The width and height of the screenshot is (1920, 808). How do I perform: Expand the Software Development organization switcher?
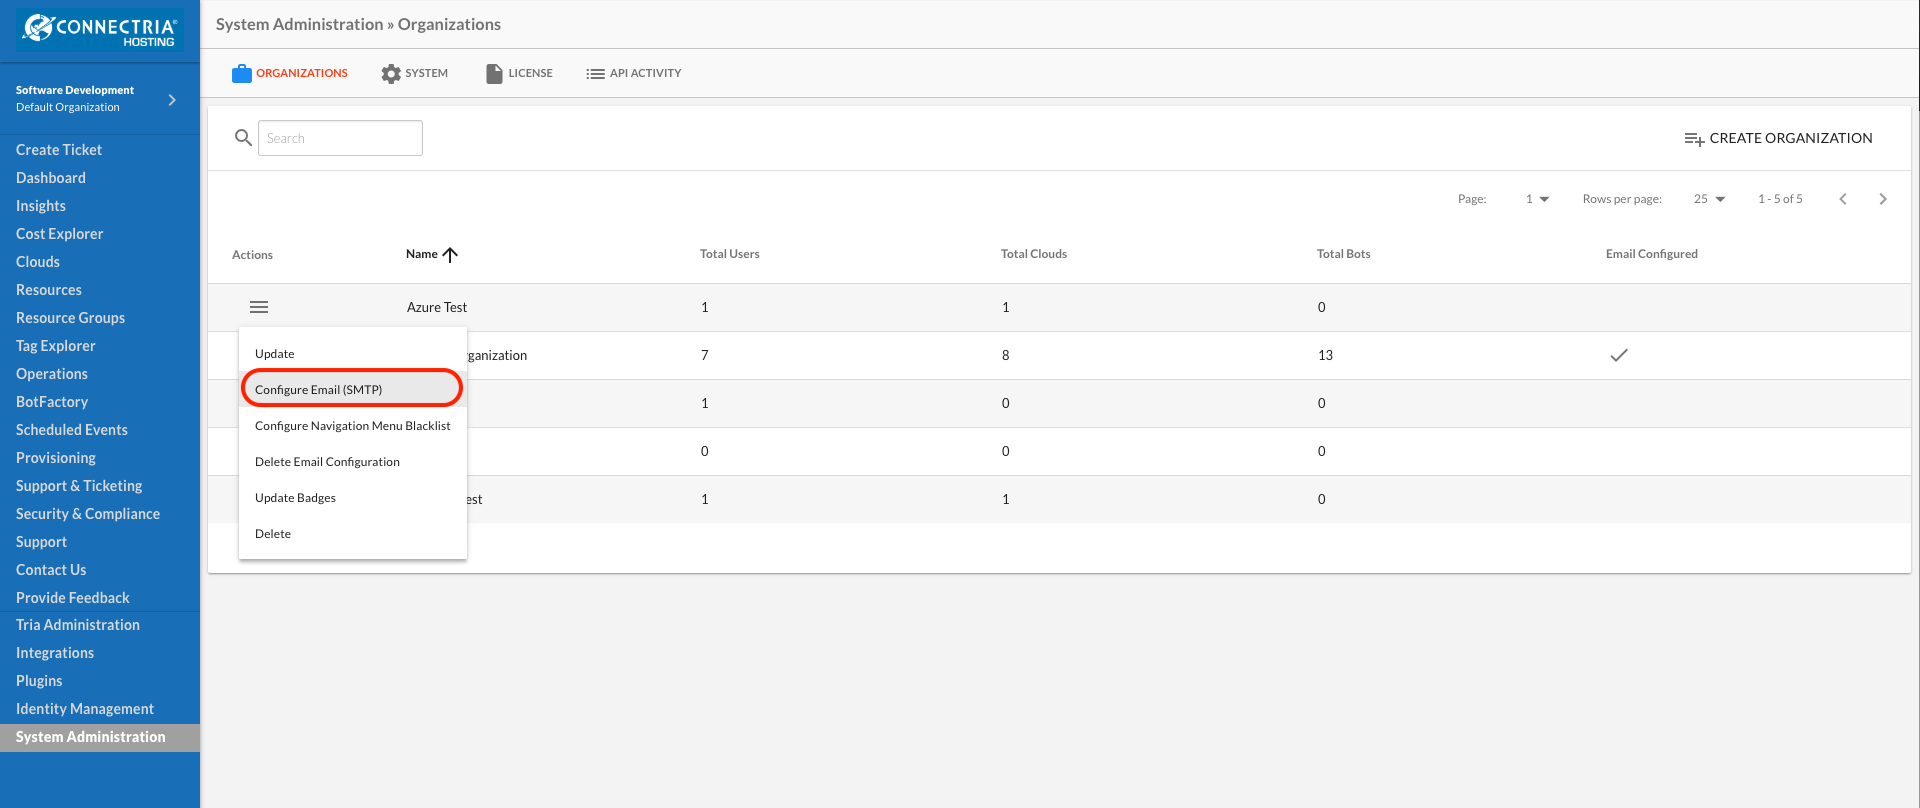(172, 100)
